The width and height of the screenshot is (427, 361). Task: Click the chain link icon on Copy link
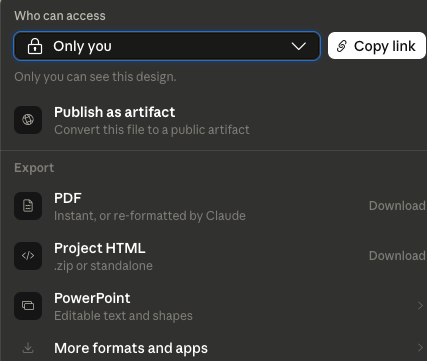tap(342, 46)
